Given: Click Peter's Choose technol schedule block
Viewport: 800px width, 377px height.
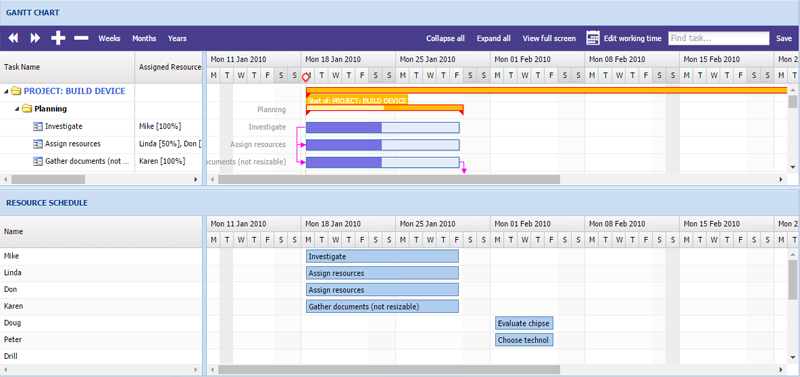Looking at the screenshot, I should tap(524, 340).
